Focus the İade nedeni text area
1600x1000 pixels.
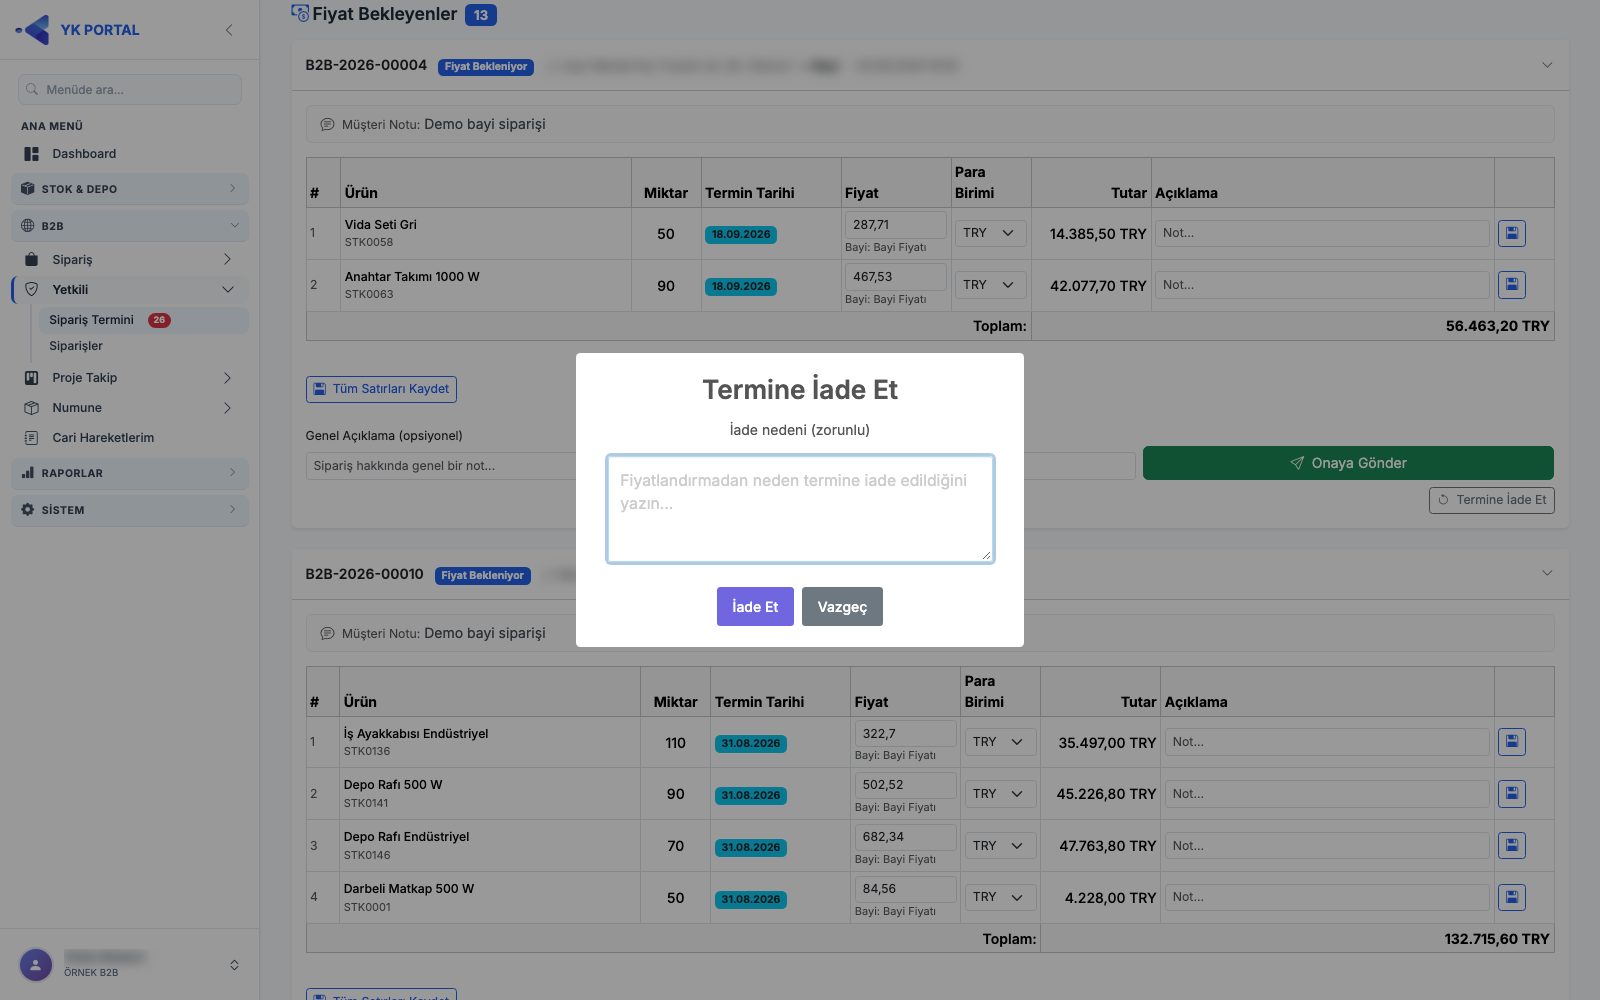[800, 509]
